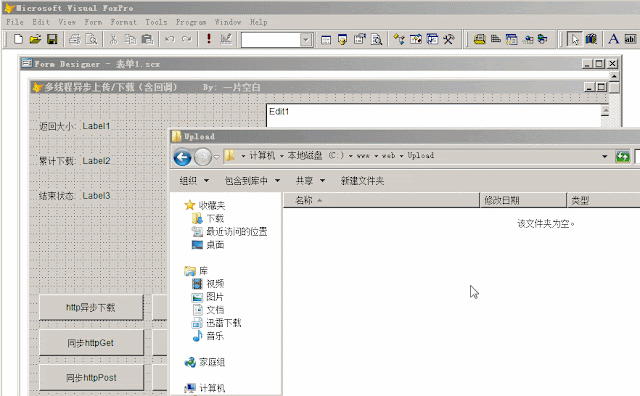The height and width of the screenshot is (396, 640).
Task: Click the New file toolbar icon
Action: 18,39
